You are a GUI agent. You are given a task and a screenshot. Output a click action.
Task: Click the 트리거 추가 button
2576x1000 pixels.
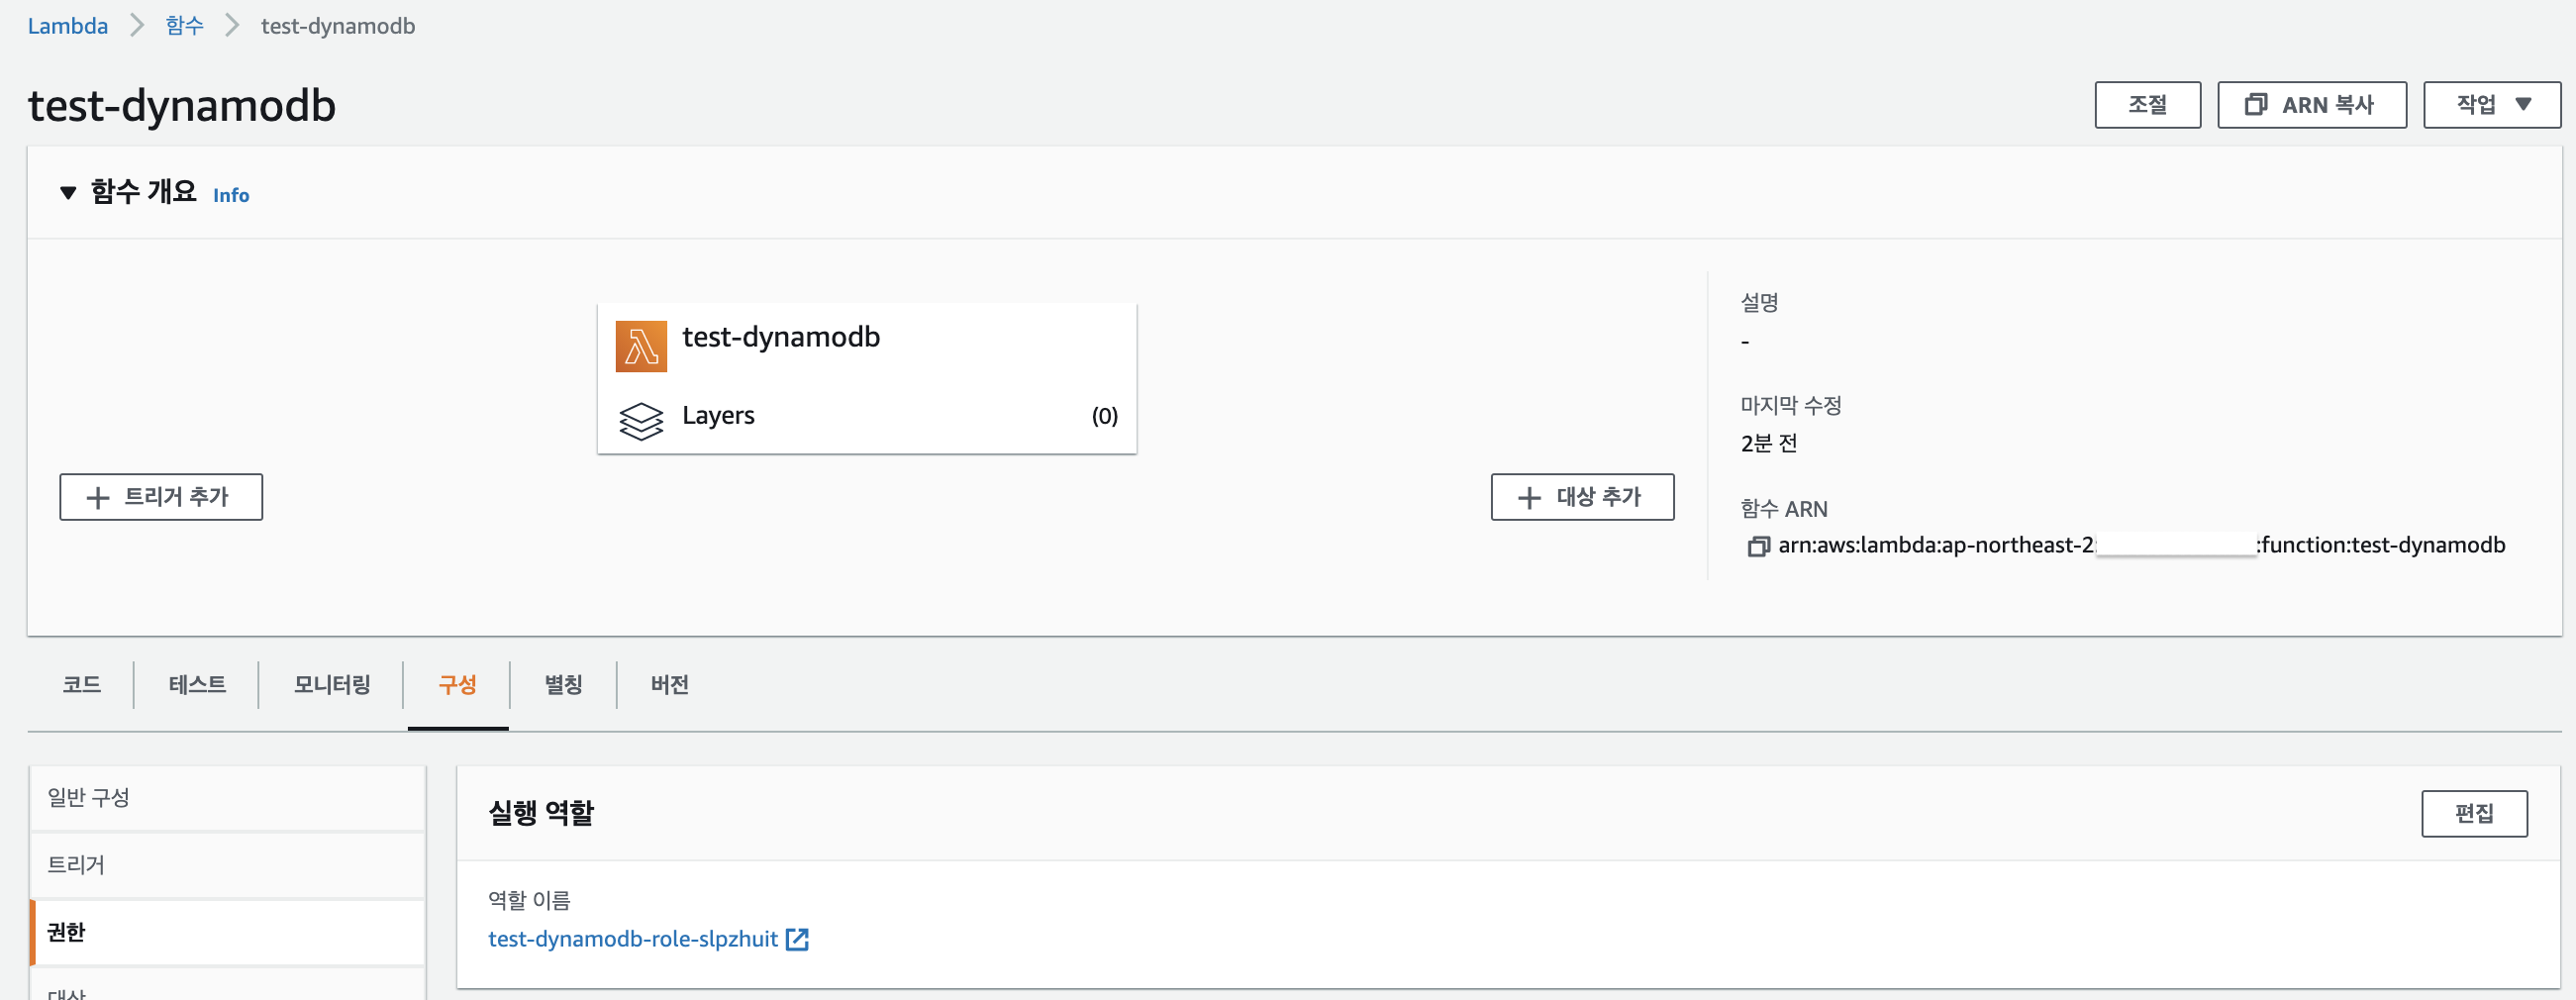click(x=161, y=497)
